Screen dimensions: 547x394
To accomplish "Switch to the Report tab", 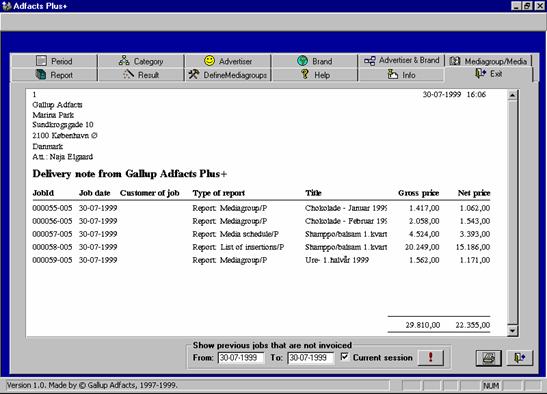I will click(x=54, y=75).
